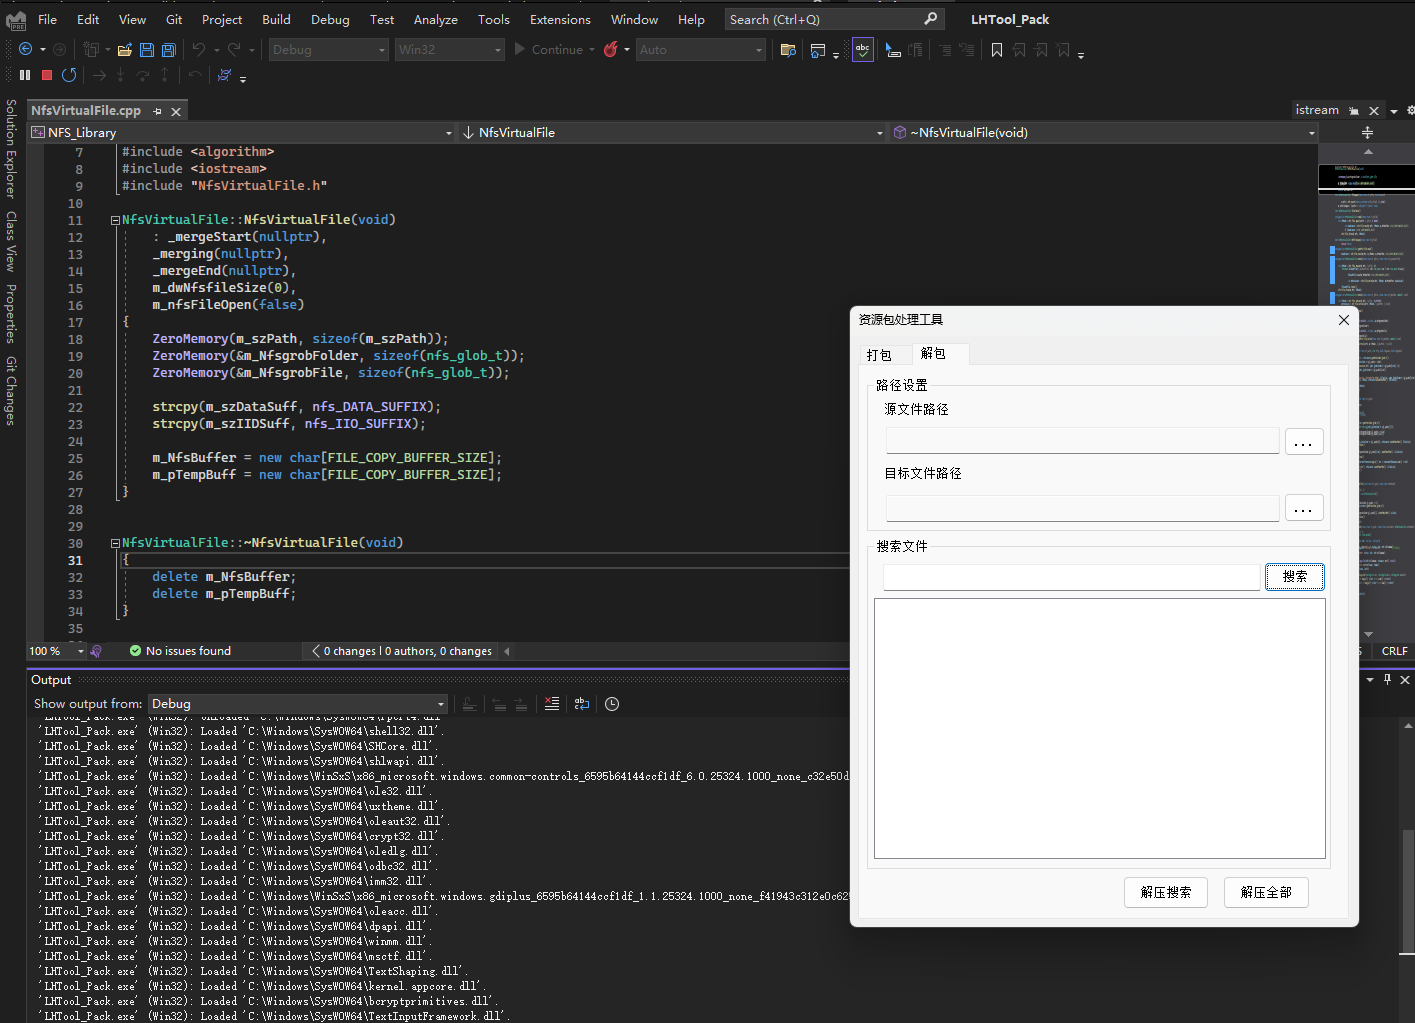Open the Show output from Debug dropdown
1415x1023 pixels.
pyautogui.click(x=297, y=704)
